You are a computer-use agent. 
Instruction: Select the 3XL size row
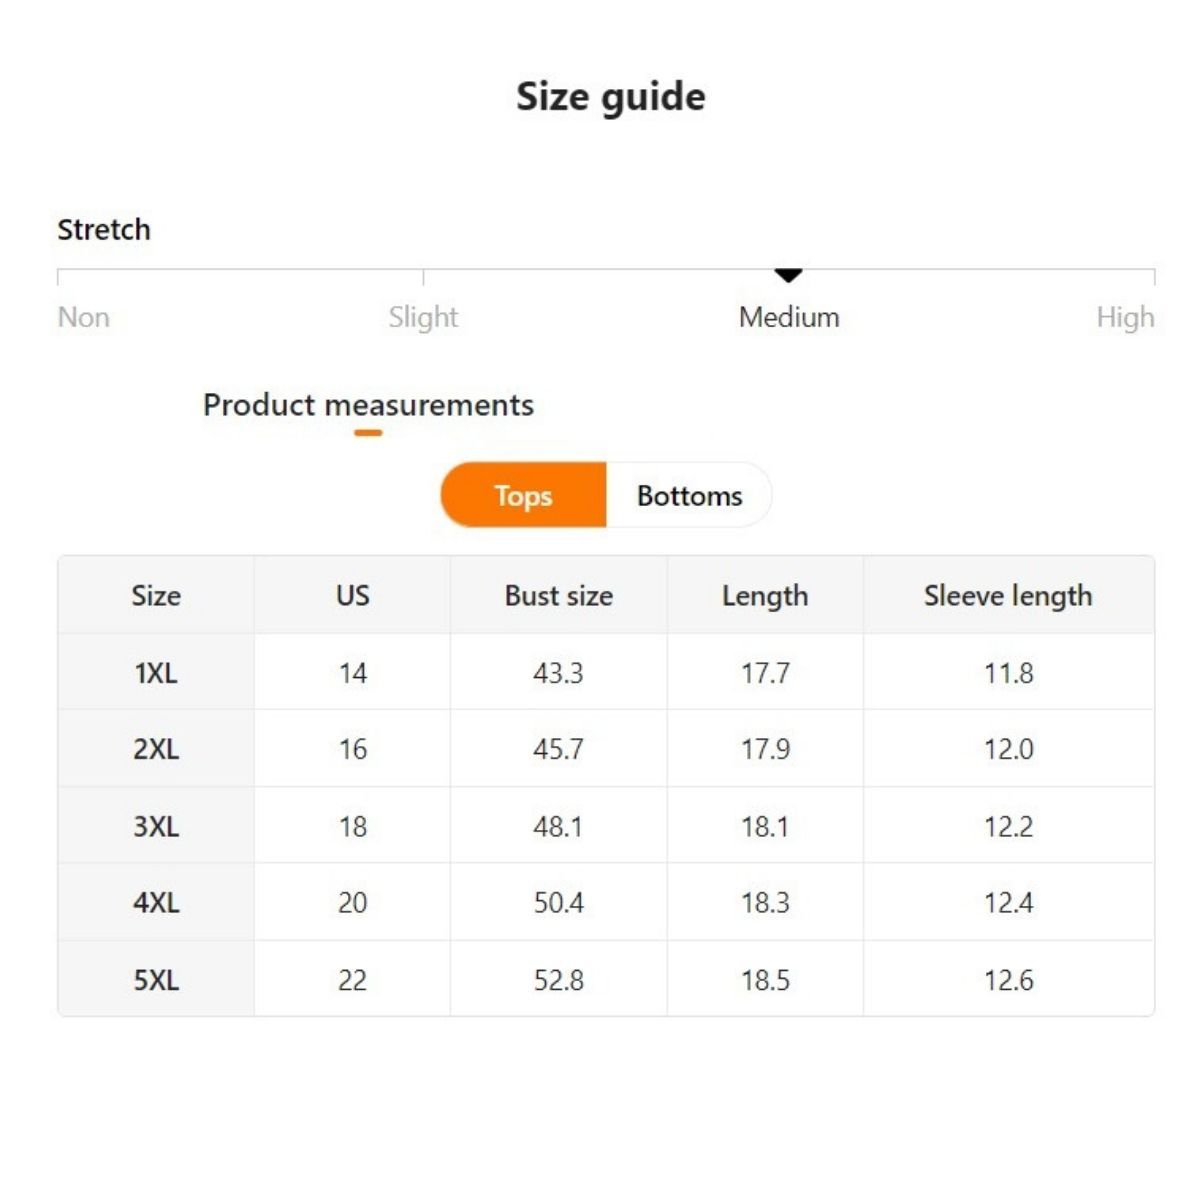[x=156, y=826]
